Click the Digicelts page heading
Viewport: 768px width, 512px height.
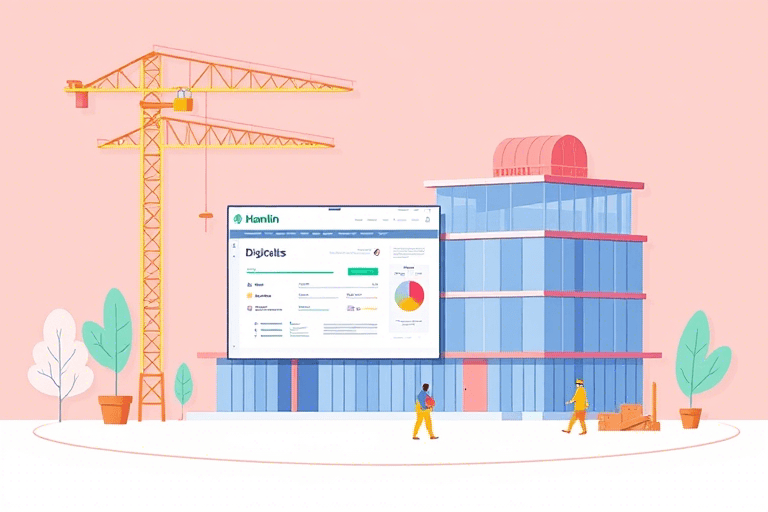pyautogui.click(x=265, y=254)
